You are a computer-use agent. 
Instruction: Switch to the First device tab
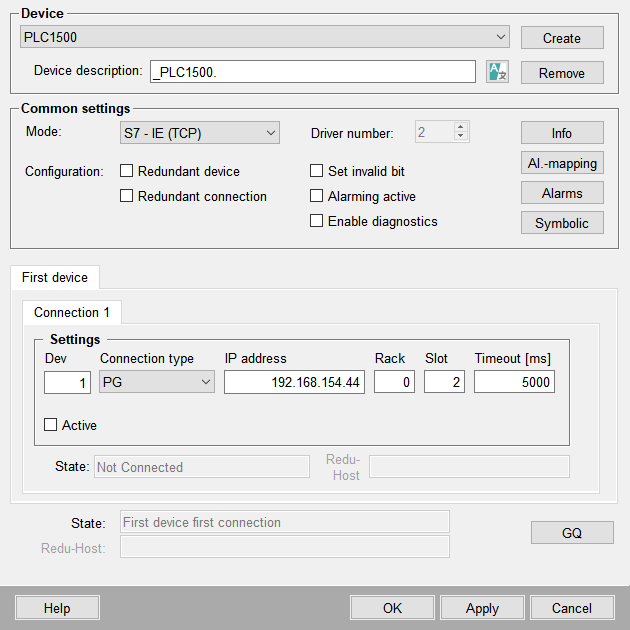(x=55, y=277)
